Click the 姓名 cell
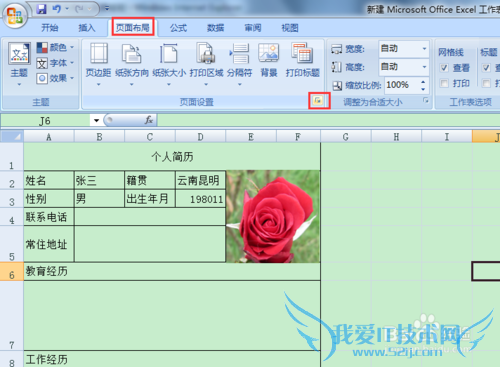 49,180
